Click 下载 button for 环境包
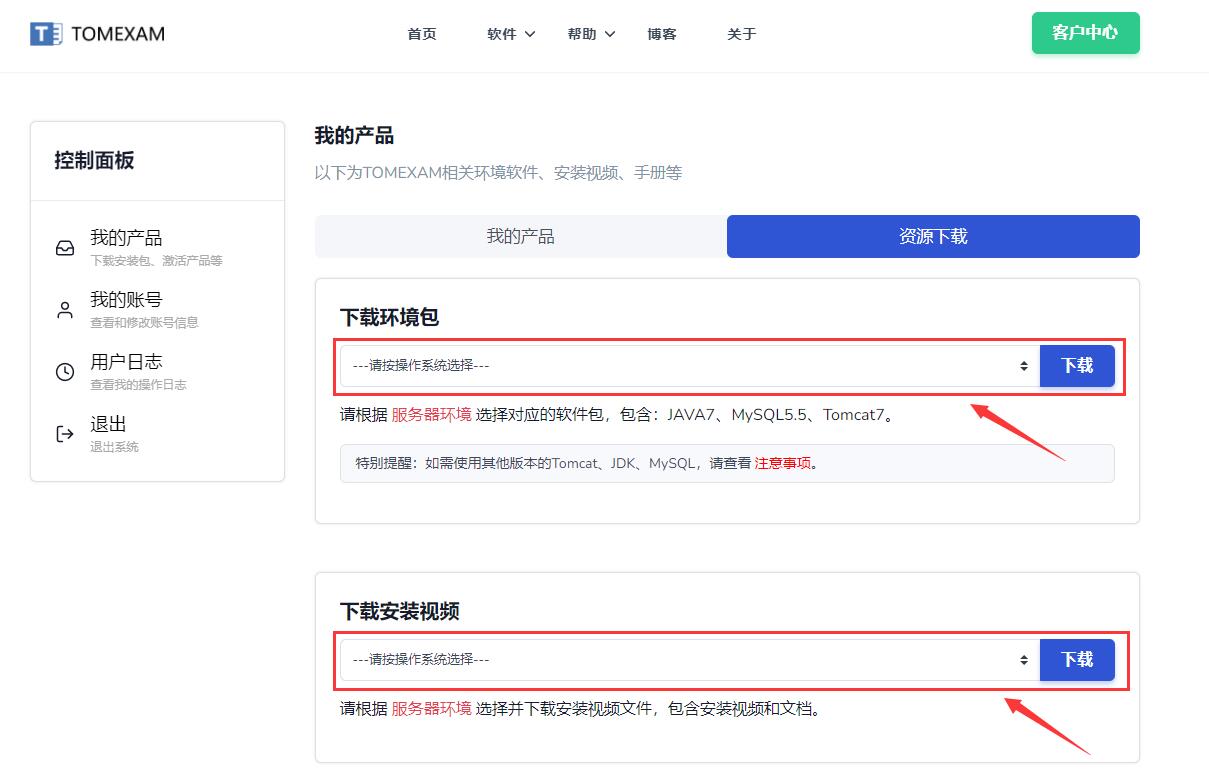 click(x=1077, y=366)
